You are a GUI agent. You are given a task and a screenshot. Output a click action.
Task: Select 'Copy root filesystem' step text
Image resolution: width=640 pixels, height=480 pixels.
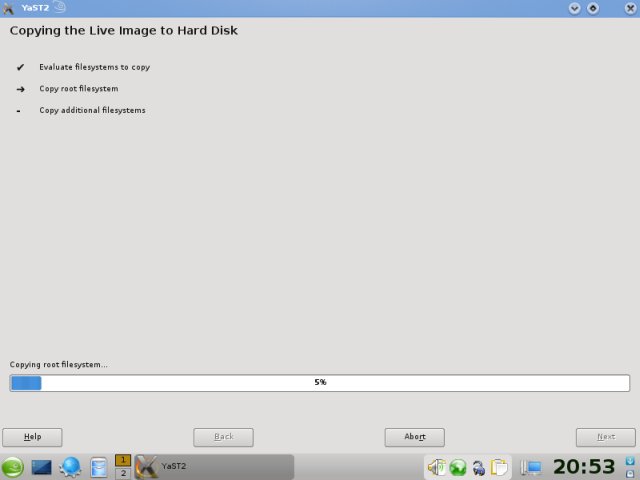pyautogui.click(x=79, y=89)
